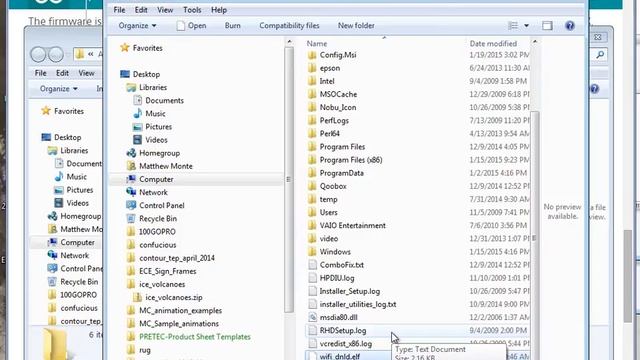The width and height of the screenshot is (640, 360).
Task: Select 100GOPRO folder in front navigation pane
Action: (151, 231)
